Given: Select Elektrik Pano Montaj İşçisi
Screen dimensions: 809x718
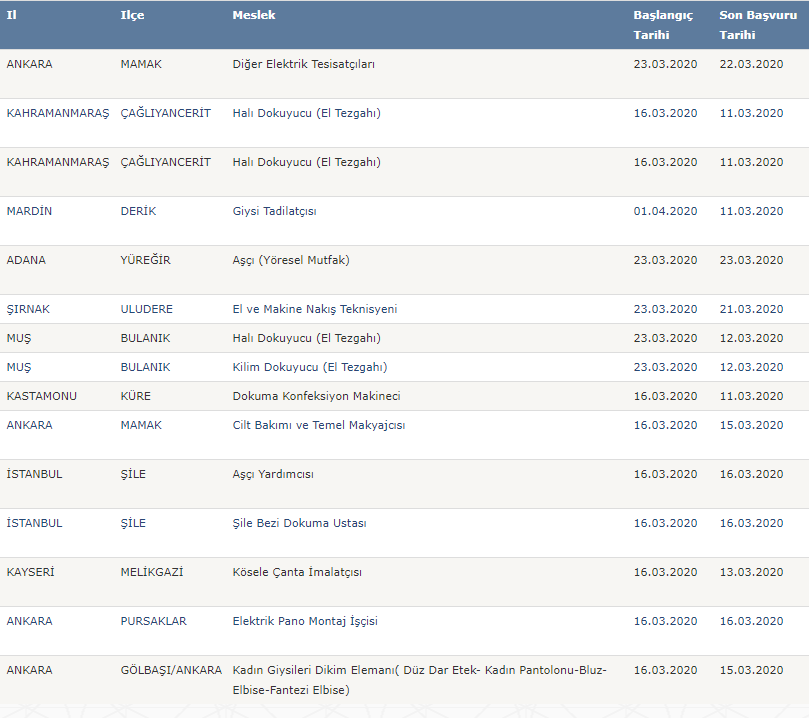Looking at the screenshot, I should (x=305, y=621).
